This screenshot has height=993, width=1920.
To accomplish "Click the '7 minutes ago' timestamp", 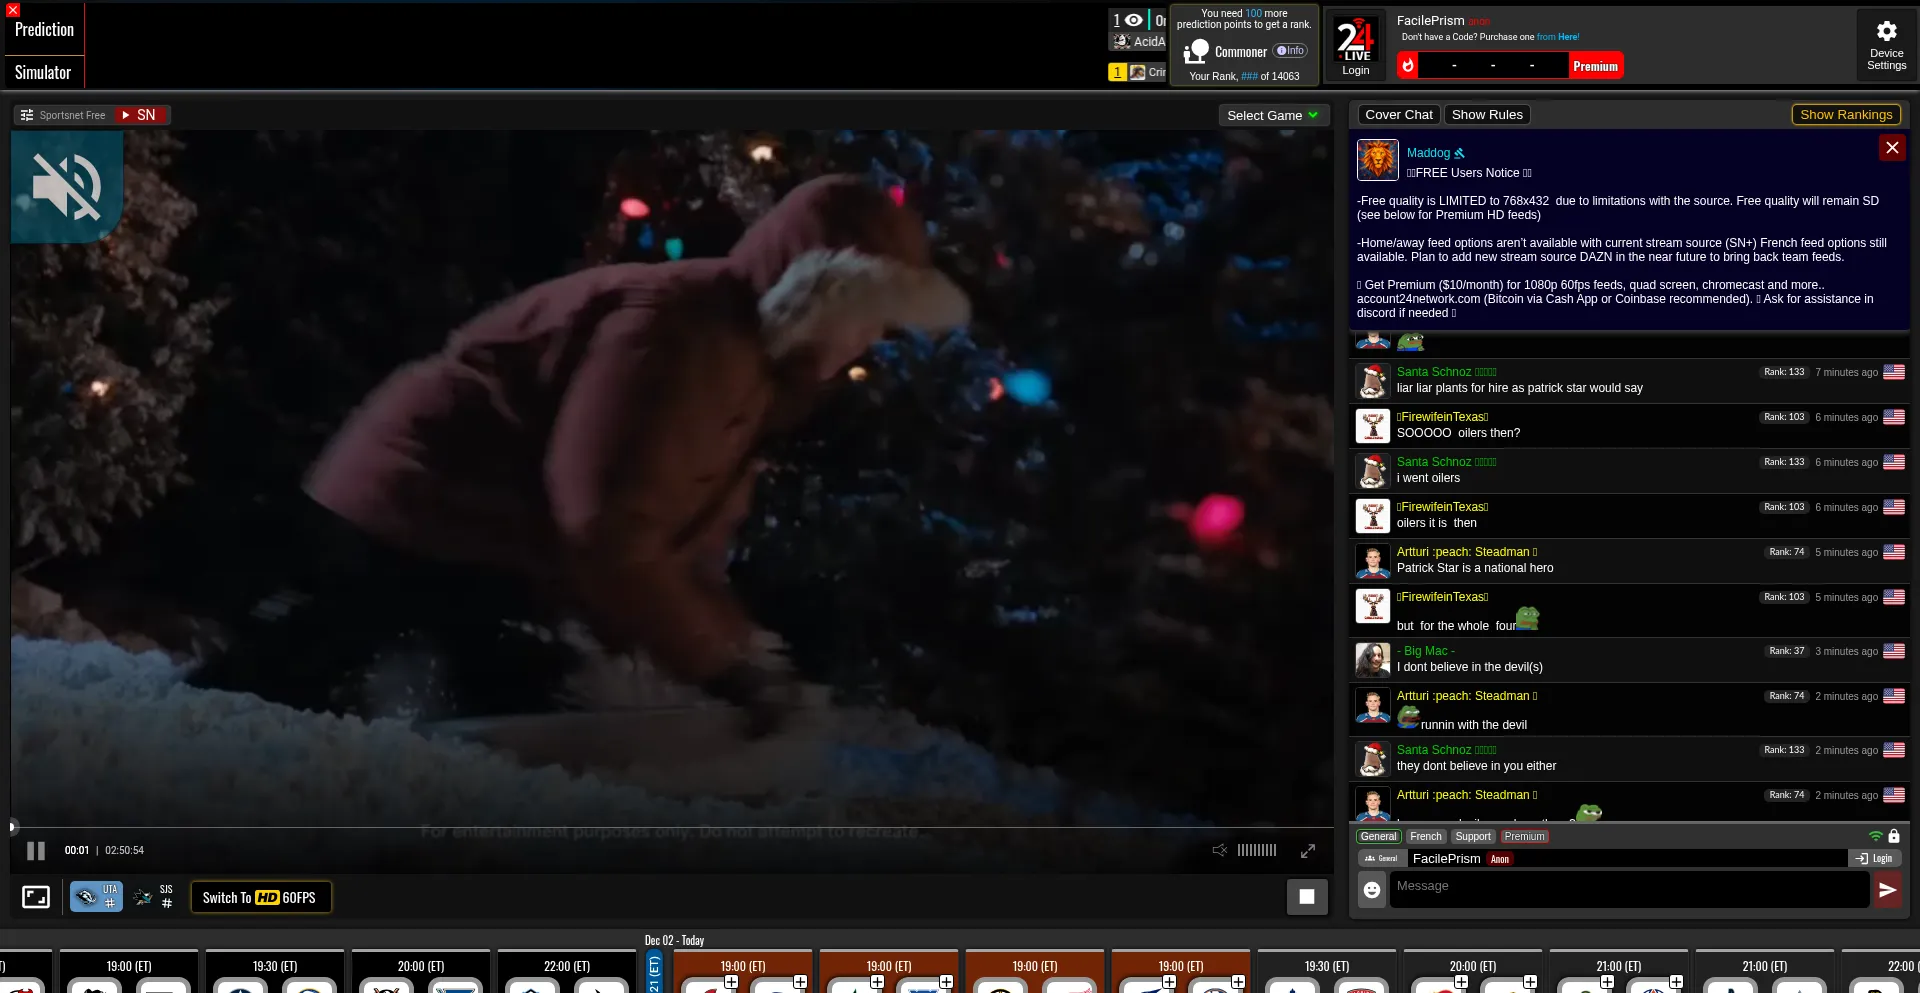I will (x=1846, y=372).
